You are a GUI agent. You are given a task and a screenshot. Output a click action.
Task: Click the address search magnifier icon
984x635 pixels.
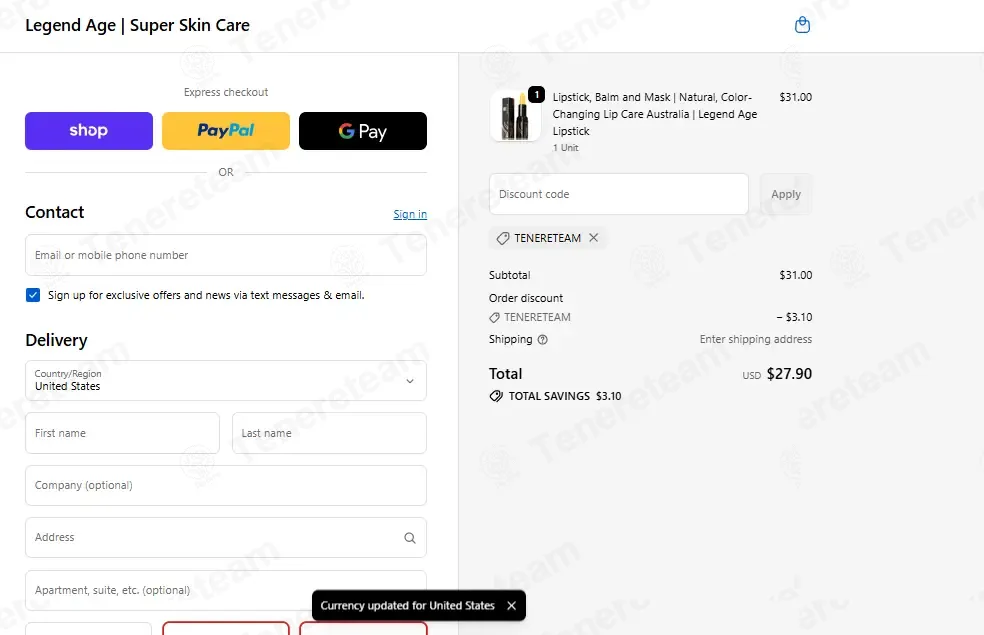tap(410, 538)
